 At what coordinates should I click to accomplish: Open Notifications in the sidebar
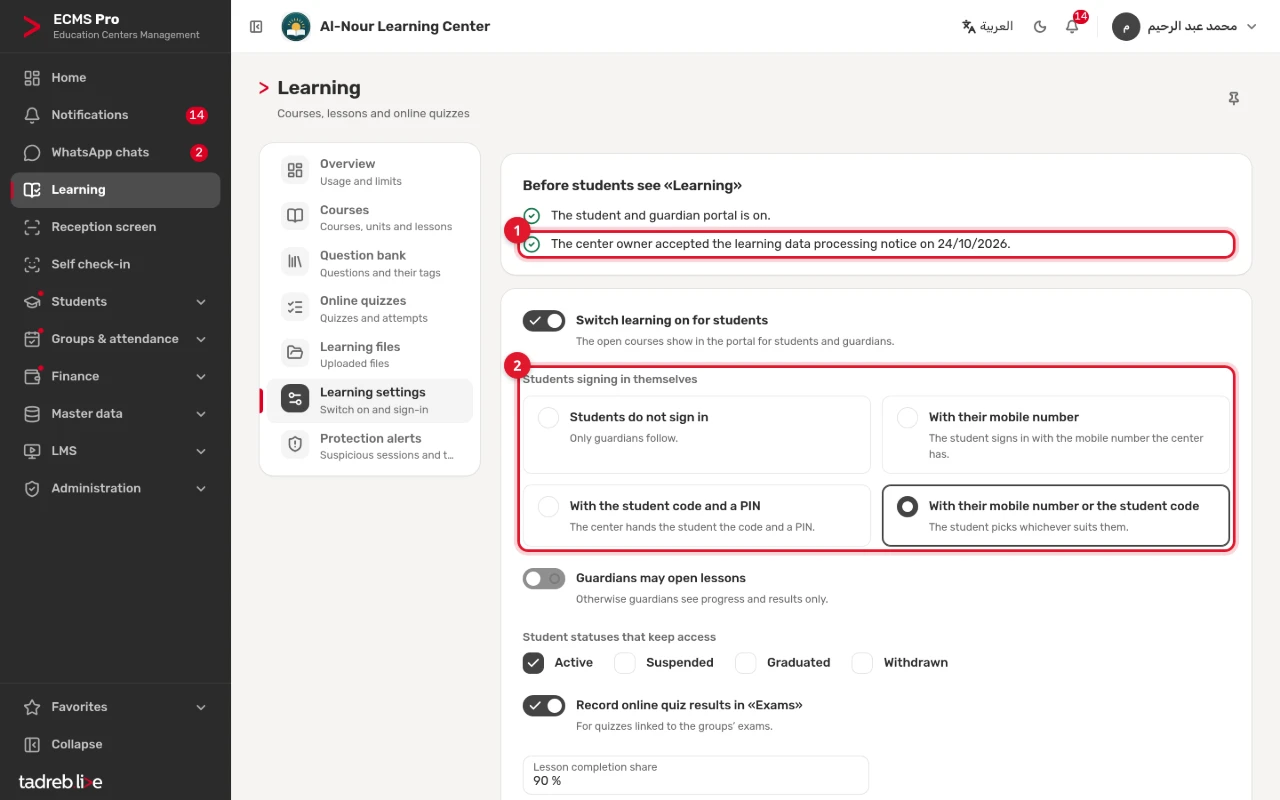coord(115,115)
